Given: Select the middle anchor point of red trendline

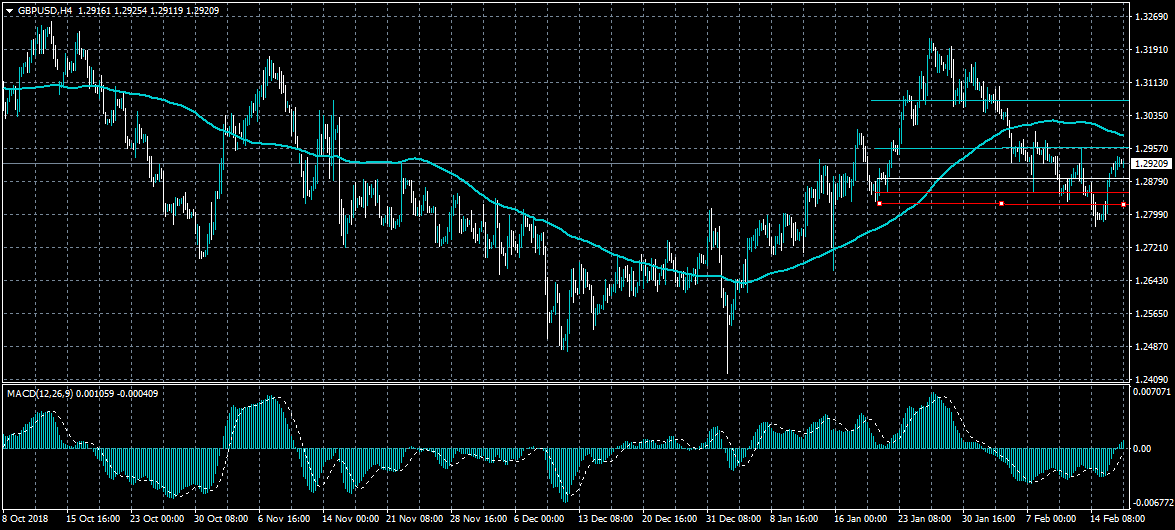Looking at the screenshot, I should pyautogui.click(x=1001, y=204).
